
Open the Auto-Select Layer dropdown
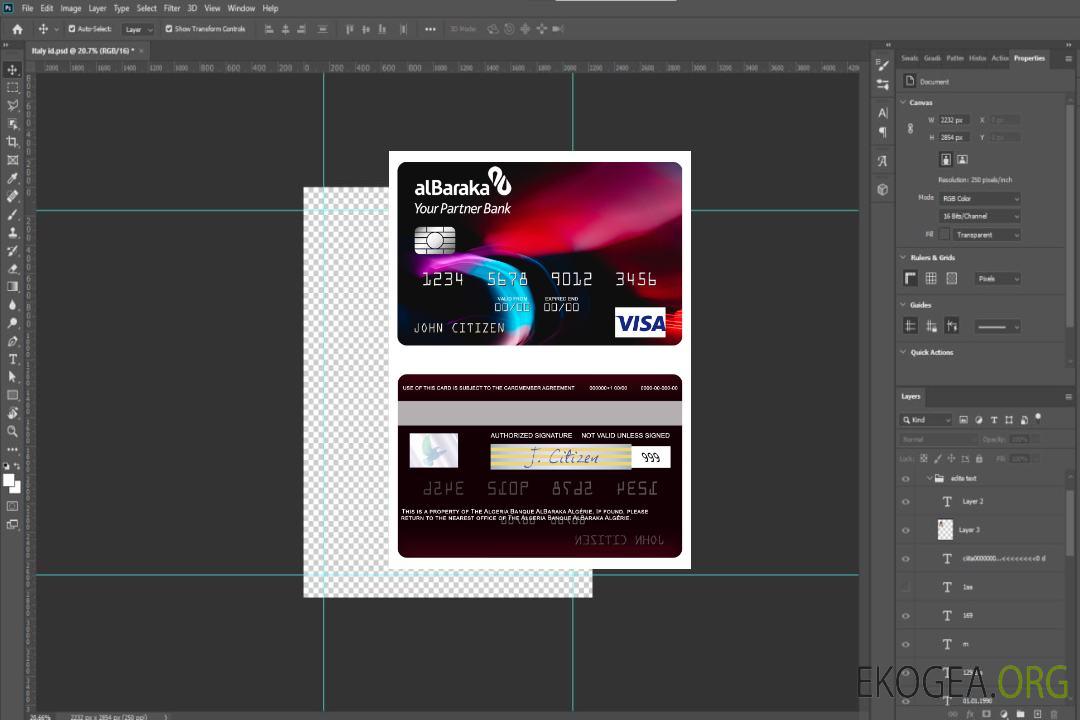pos(138,29)
